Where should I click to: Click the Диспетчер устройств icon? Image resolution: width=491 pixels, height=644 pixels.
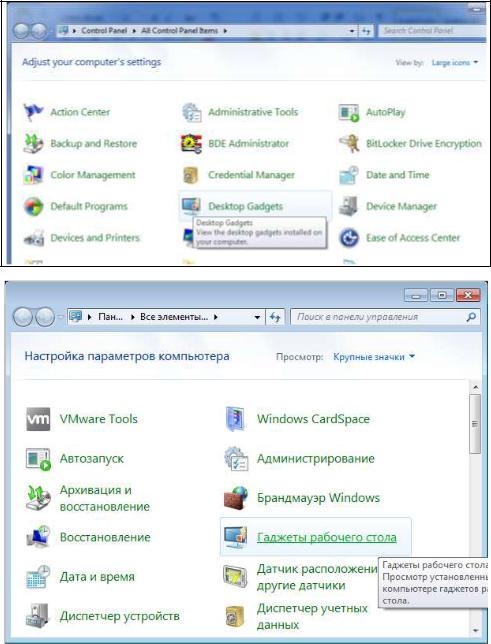(x=38, y=616)
